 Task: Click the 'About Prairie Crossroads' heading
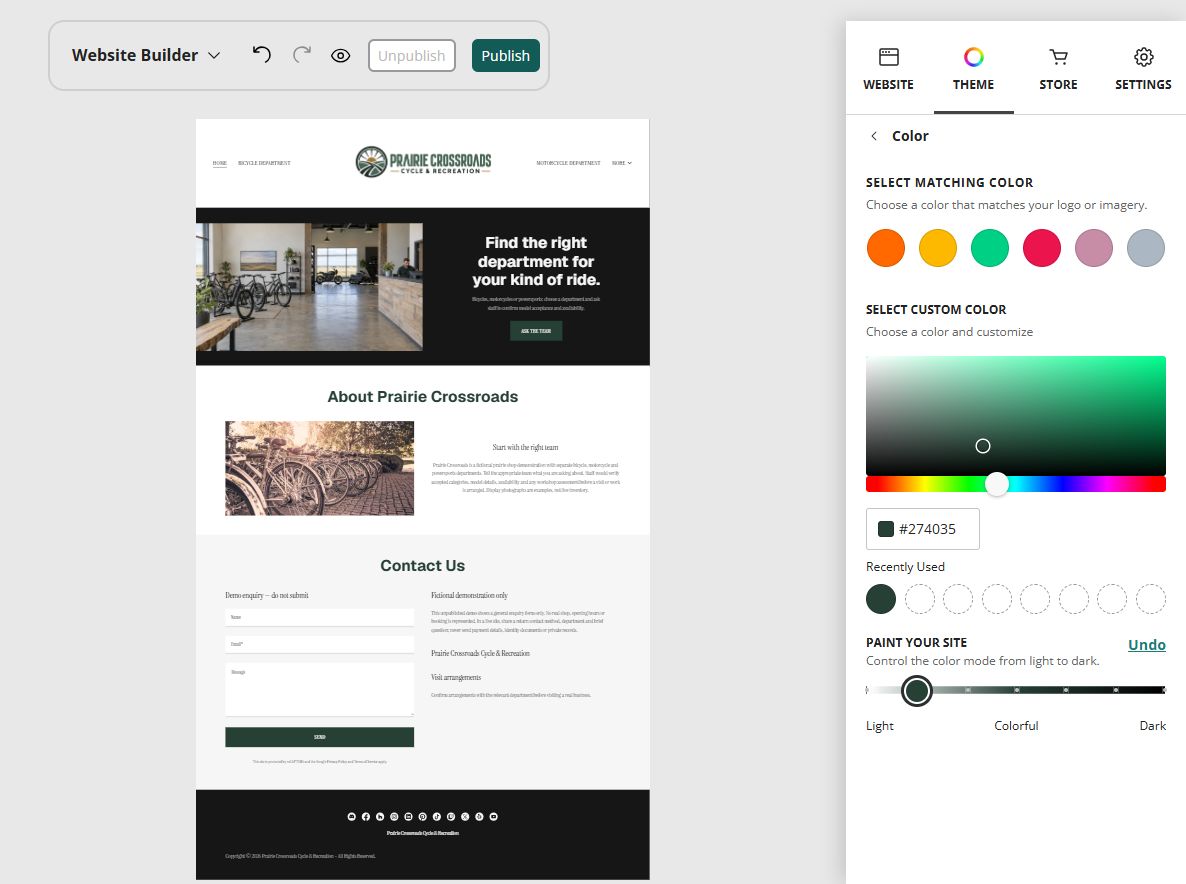point(423,396)
